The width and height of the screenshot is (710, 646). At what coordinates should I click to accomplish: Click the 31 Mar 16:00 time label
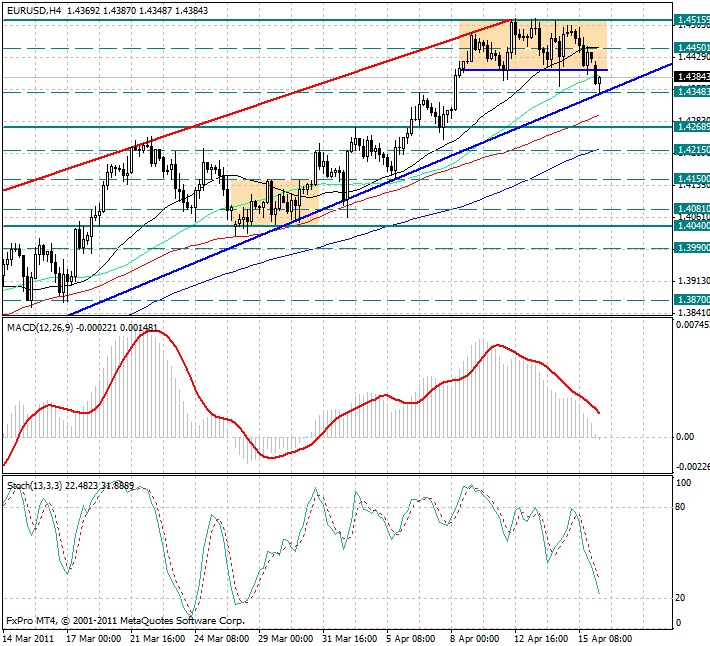(x=350, y=639)
